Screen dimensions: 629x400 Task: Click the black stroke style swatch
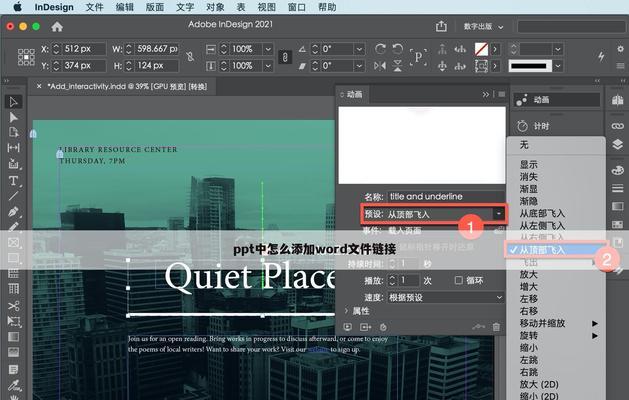click(x=530, y=66)
